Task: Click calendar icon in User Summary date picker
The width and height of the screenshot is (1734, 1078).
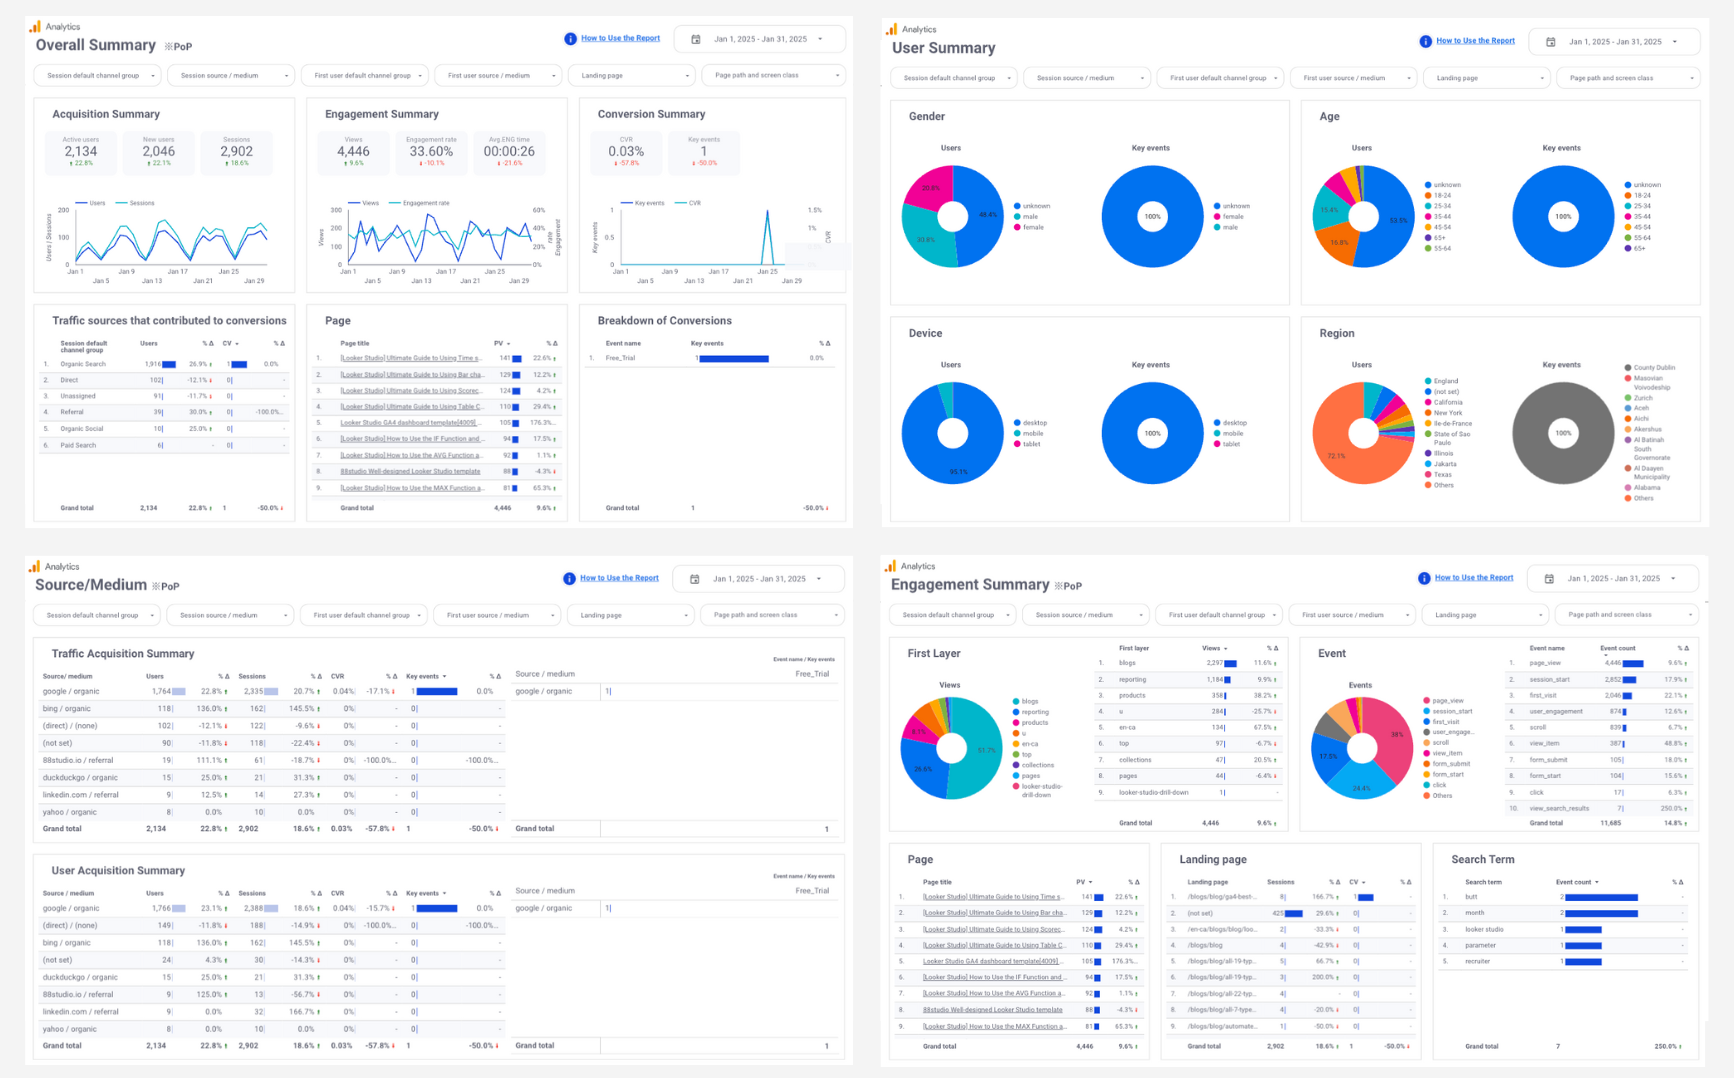Action: pos(1551,42)
